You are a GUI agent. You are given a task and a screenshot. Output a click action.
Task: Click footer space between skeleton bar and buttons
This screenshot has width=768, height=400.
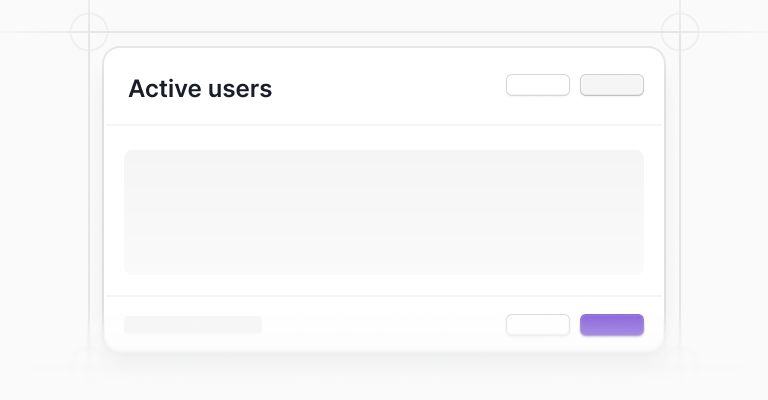[x=384, y=325]
